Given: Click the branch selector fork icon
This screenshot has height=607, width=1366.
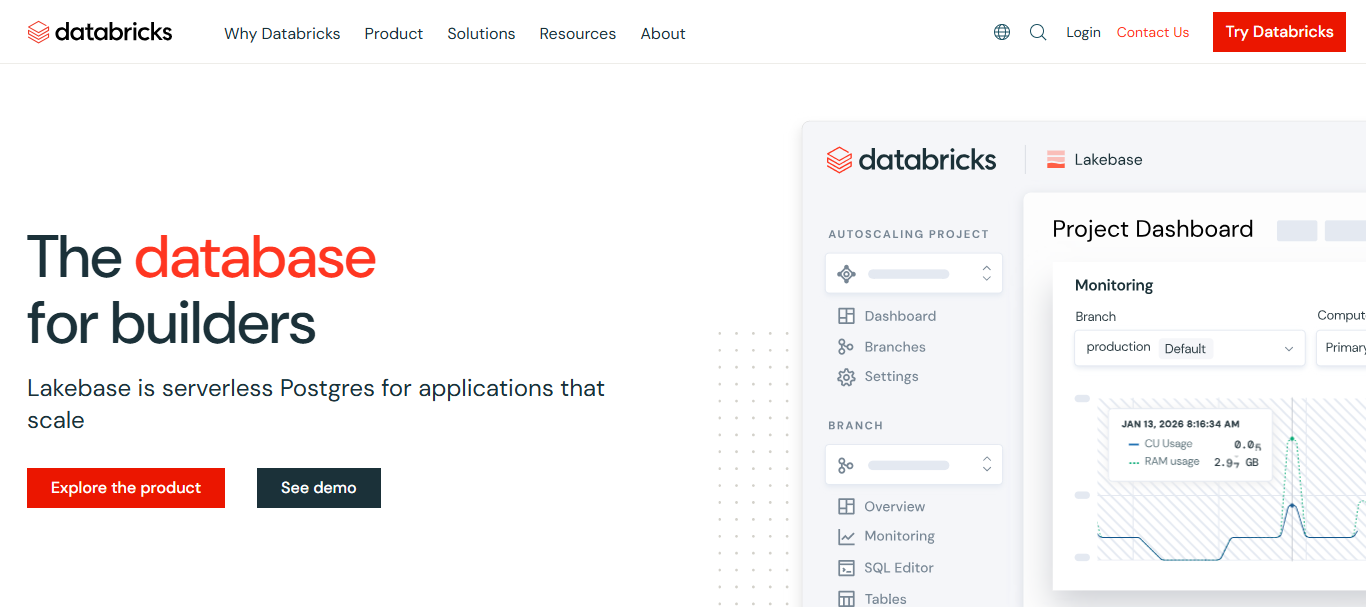Looking at the screenshot, I should pos(846,465).
